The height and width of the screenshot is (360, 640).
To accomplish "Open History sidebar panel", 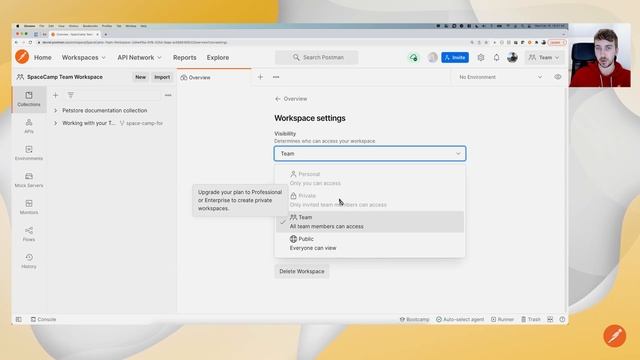I will pos(29,261).
